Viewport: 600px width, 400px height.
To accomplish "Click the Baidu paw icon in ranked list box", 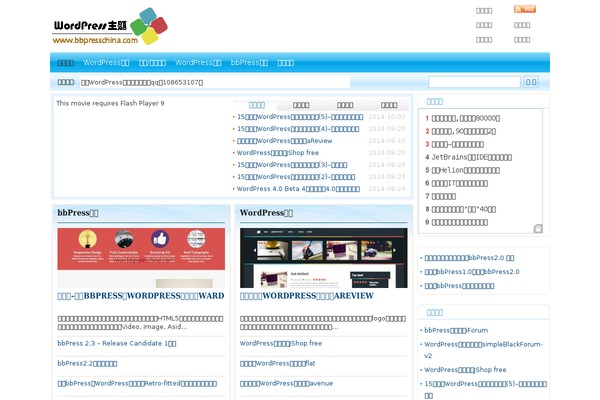I will click(538, 229).
